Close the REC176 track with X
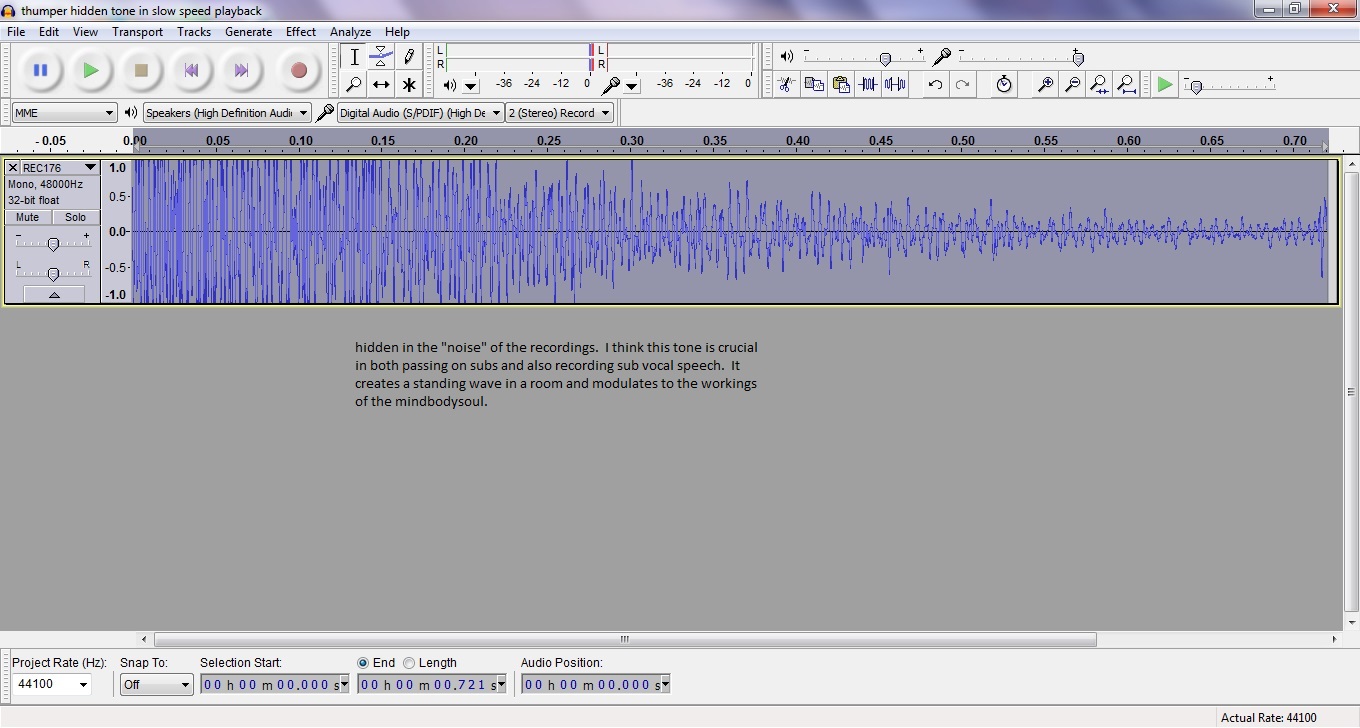This screenshot has height=728, width=1360. pyautogui.click(x=13, y=168)
